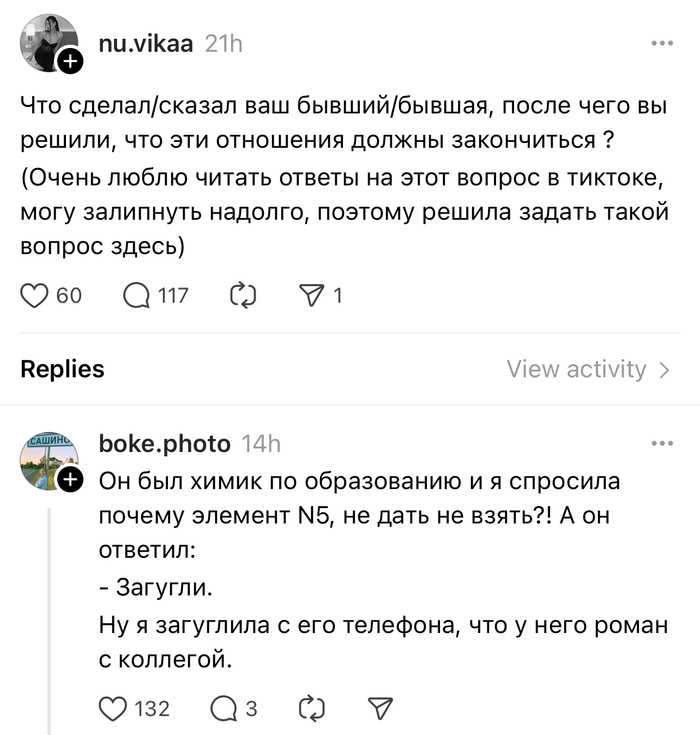700x735 pixels.
Task: Share the nu.vikaa post
Action: pyautogui.click(x=315, y=295)
